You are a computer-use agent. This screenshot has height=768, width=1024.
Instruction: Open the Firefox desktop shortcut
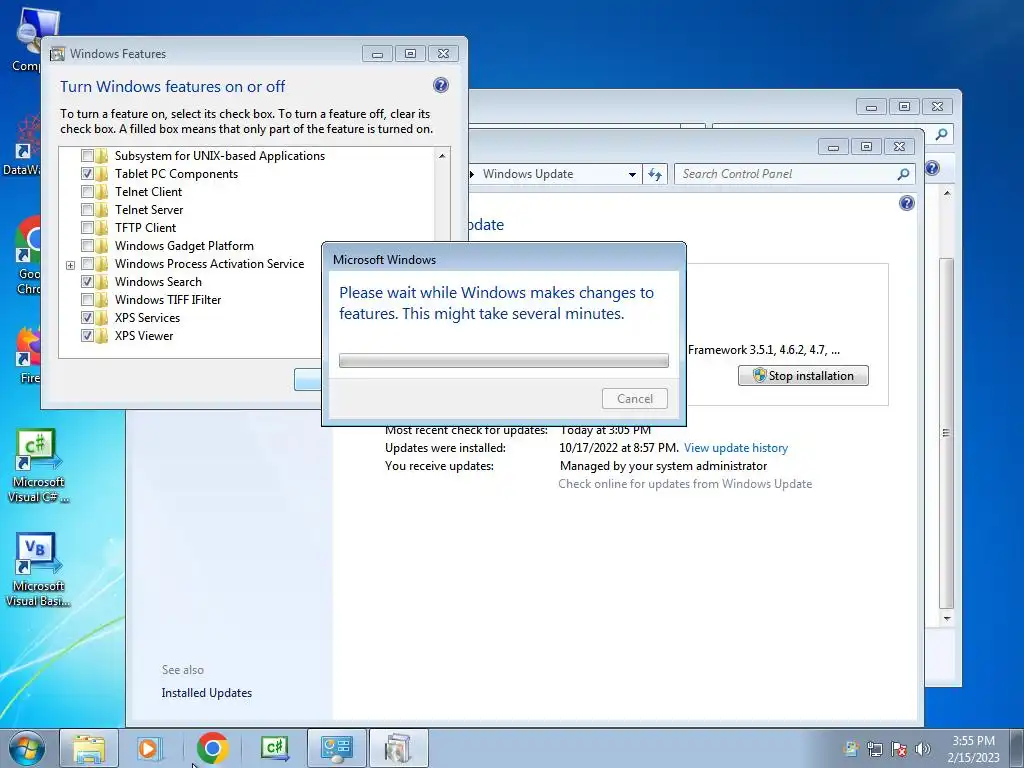coord(29,356)
